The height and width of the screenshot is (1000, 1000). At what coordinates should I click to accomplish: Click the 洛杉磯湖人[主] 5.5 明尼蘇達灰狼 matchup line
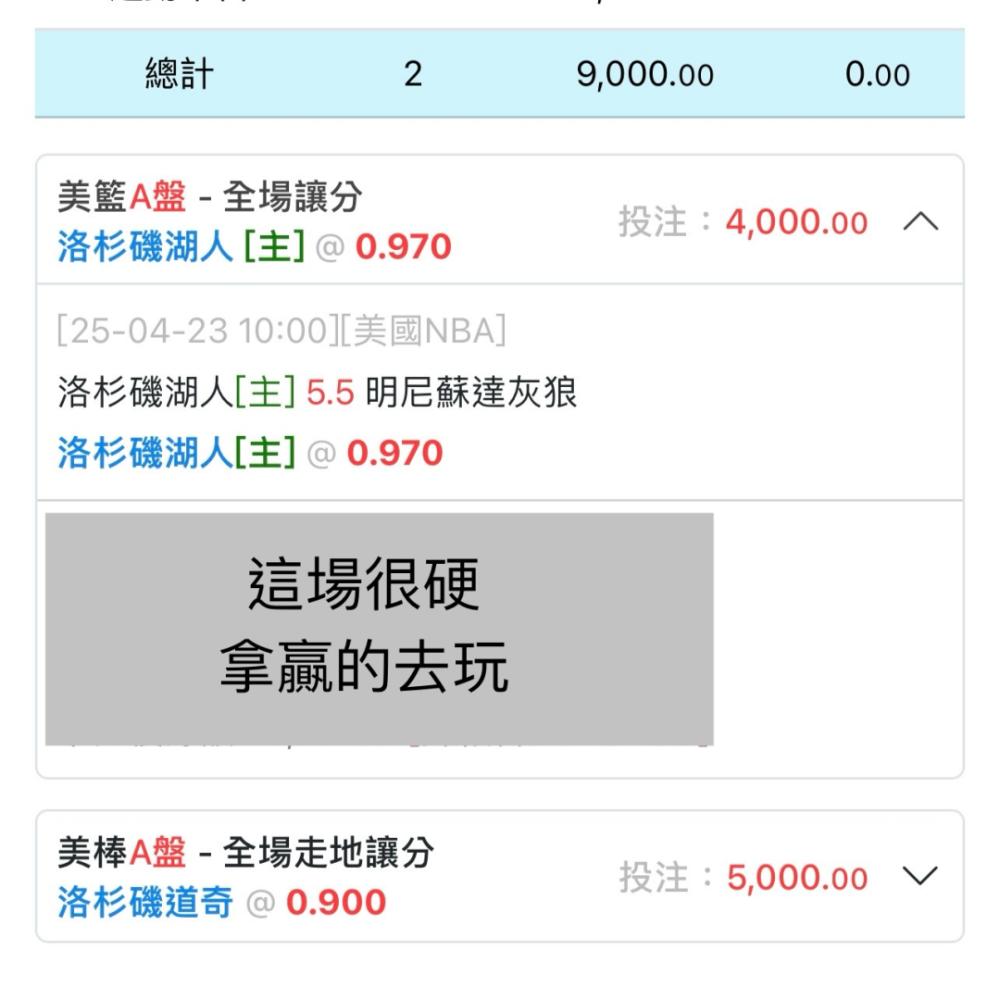pyautogui.click(x=317, y=392)
